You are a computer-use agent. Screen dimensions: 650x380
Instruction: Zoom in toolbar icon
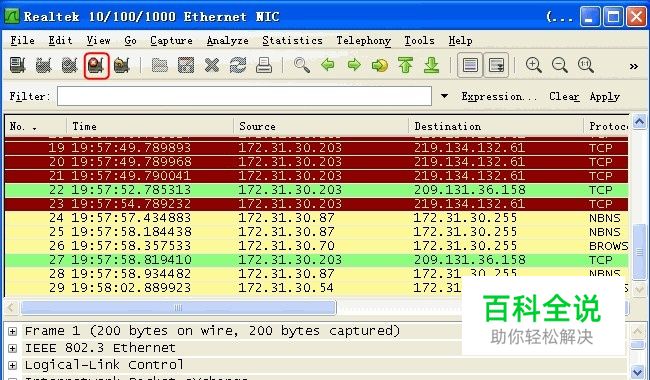point(534,65)
